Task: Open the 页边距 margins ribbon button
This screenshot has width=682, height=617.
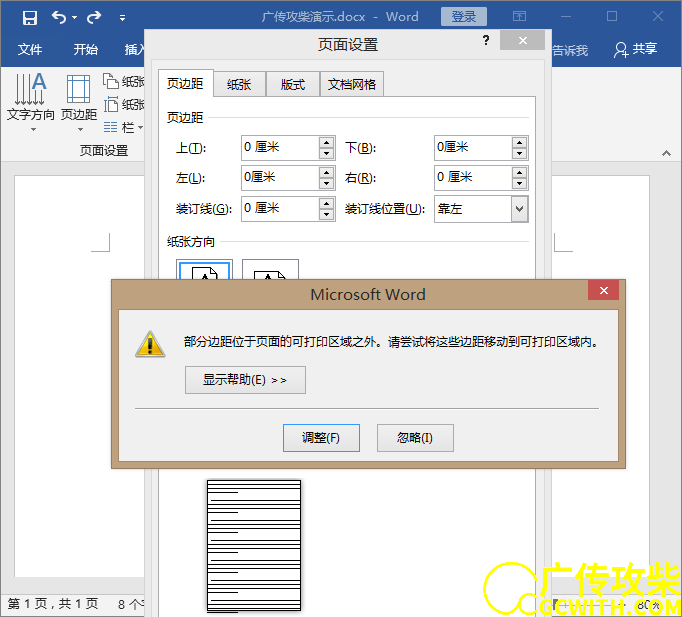Action: coord(79,103)
